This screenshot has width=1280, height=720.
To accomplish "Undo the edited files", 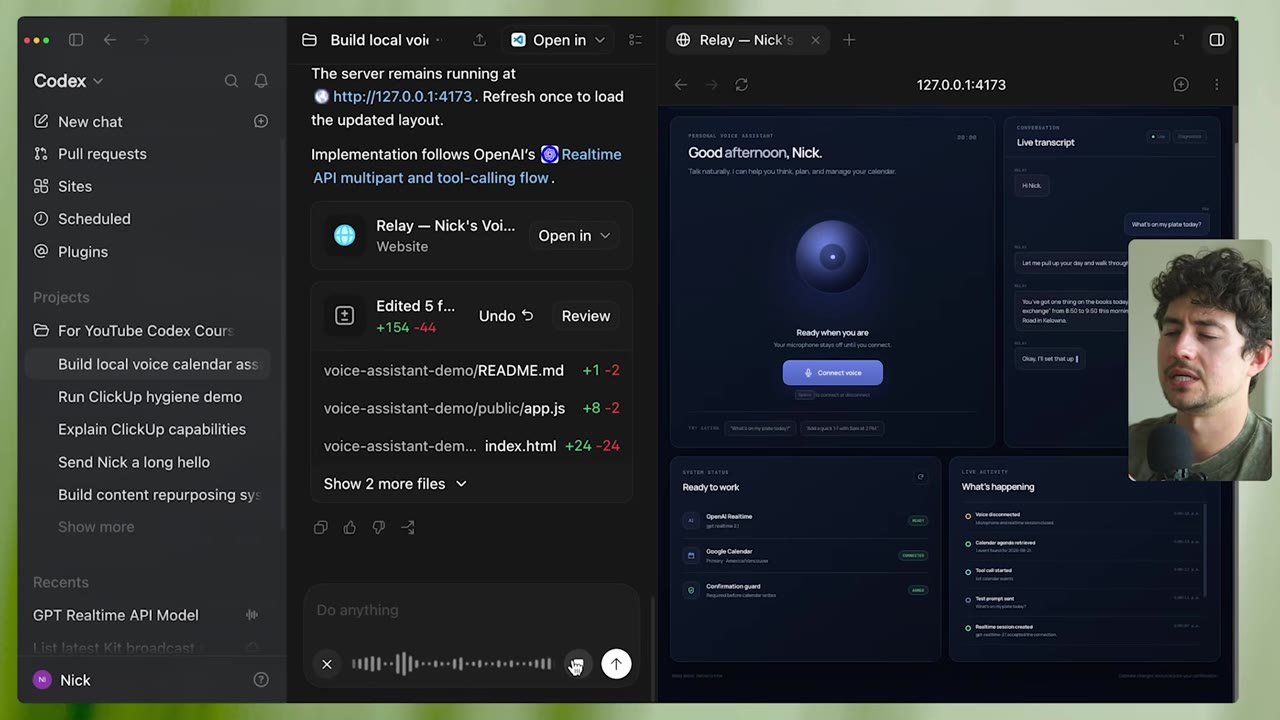I will (x=506, y=316).
